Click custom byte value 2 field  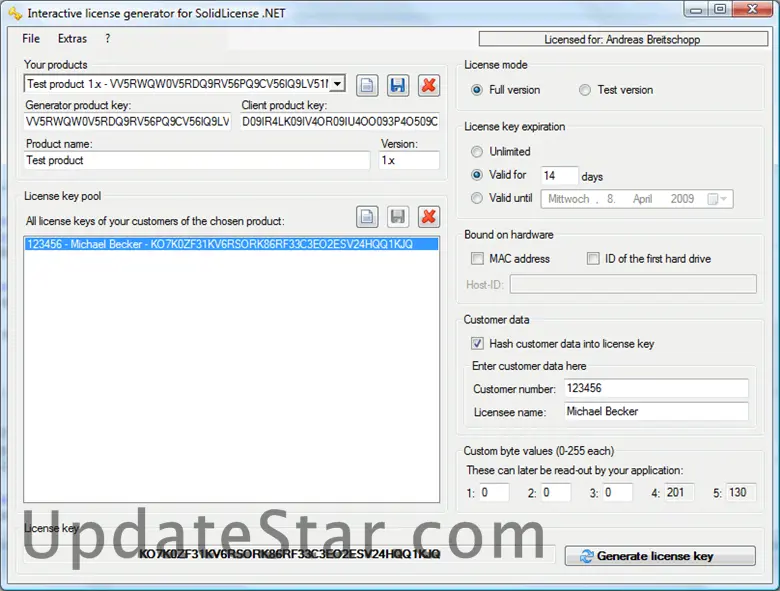tap(556, 492)
